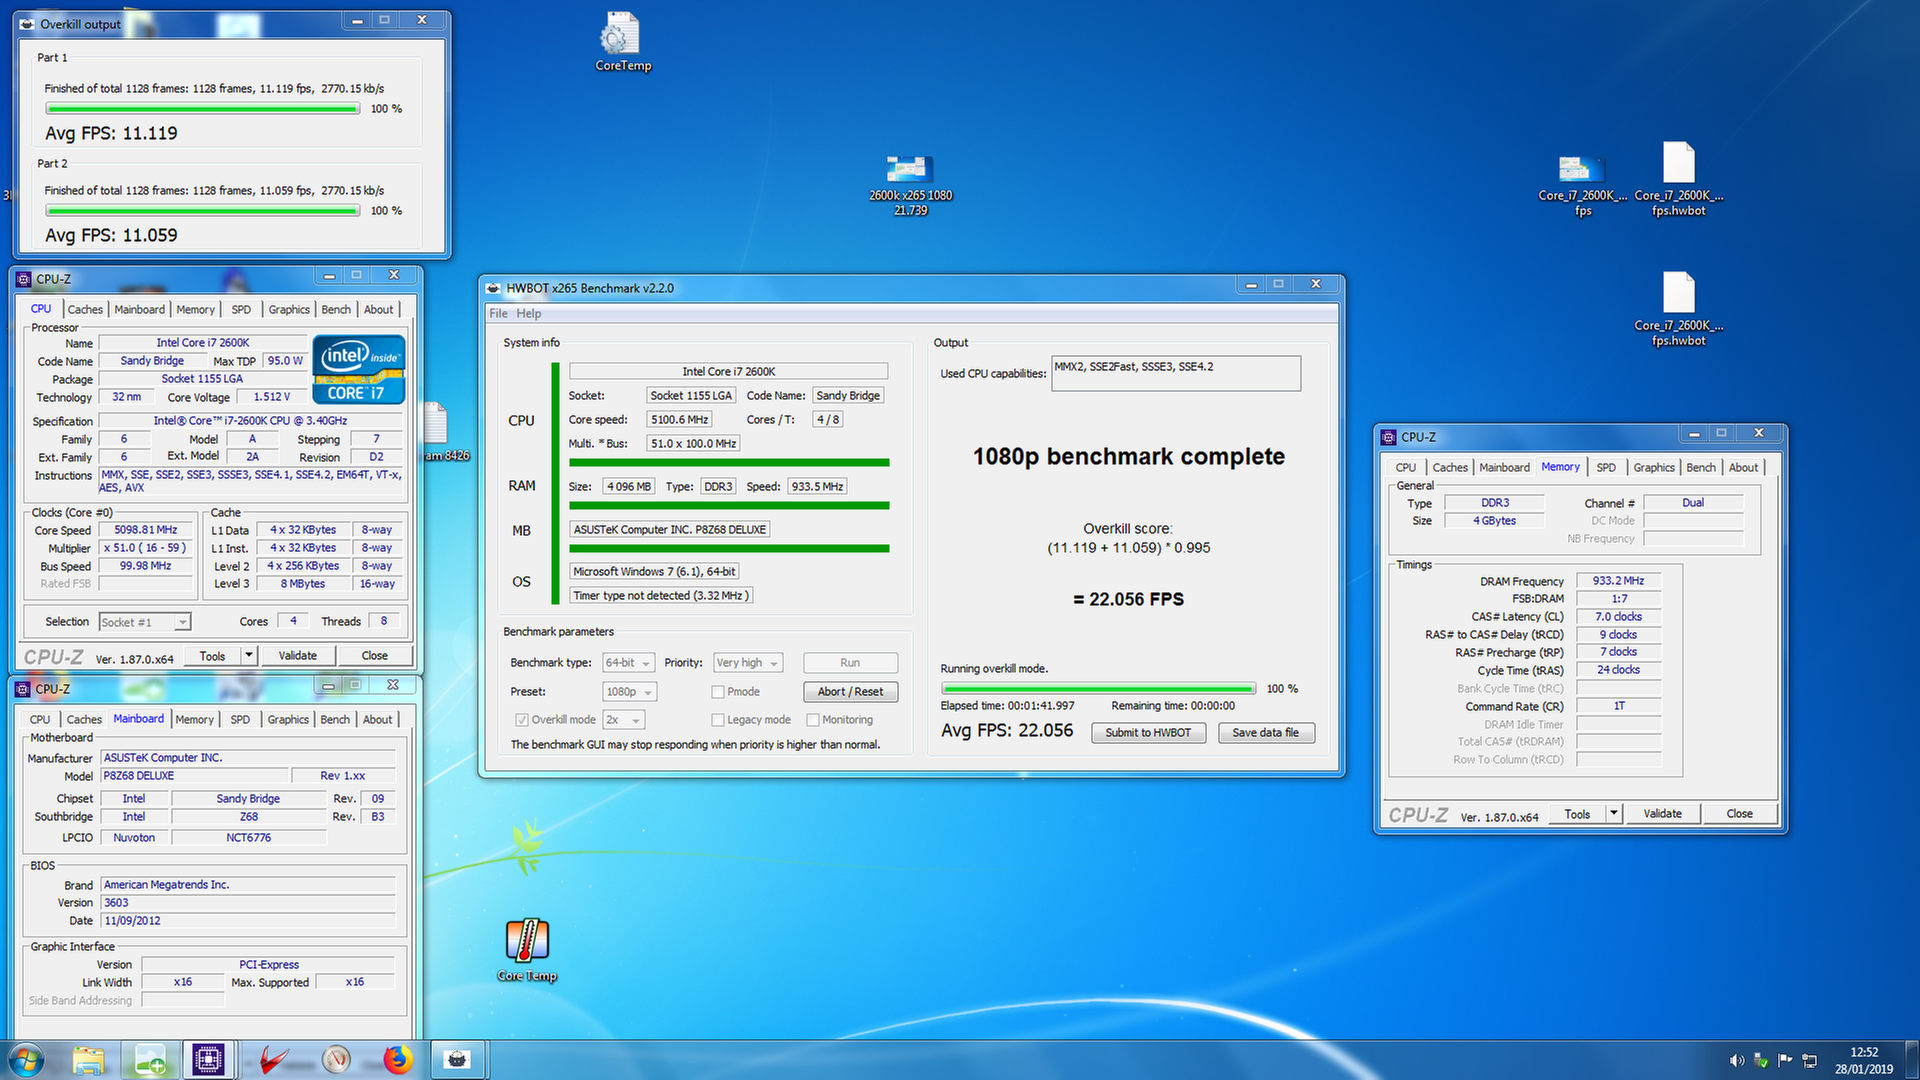Expand Tools arrow in CPU-Z Memory window
The height and width of the screenshot is (1080, 1920).
(x=1613, y=814)
